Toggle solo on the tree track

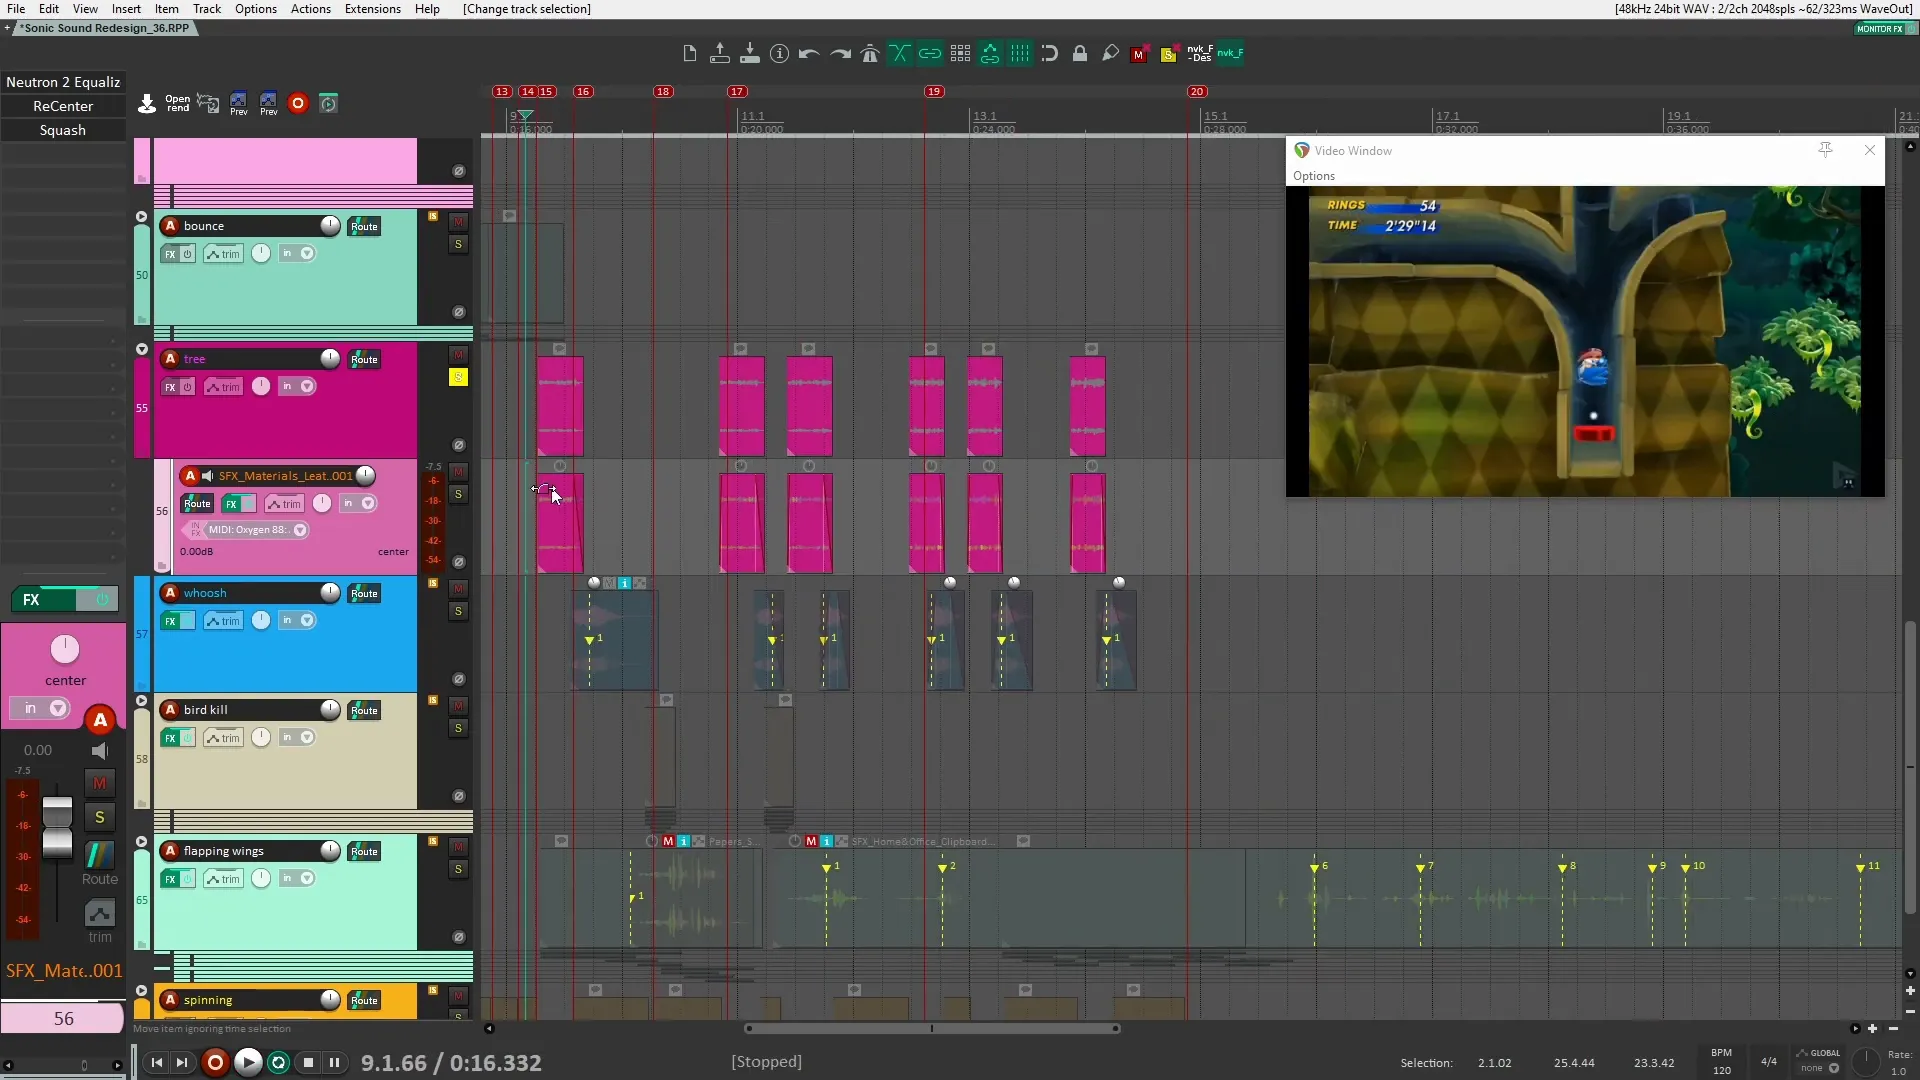458,377
